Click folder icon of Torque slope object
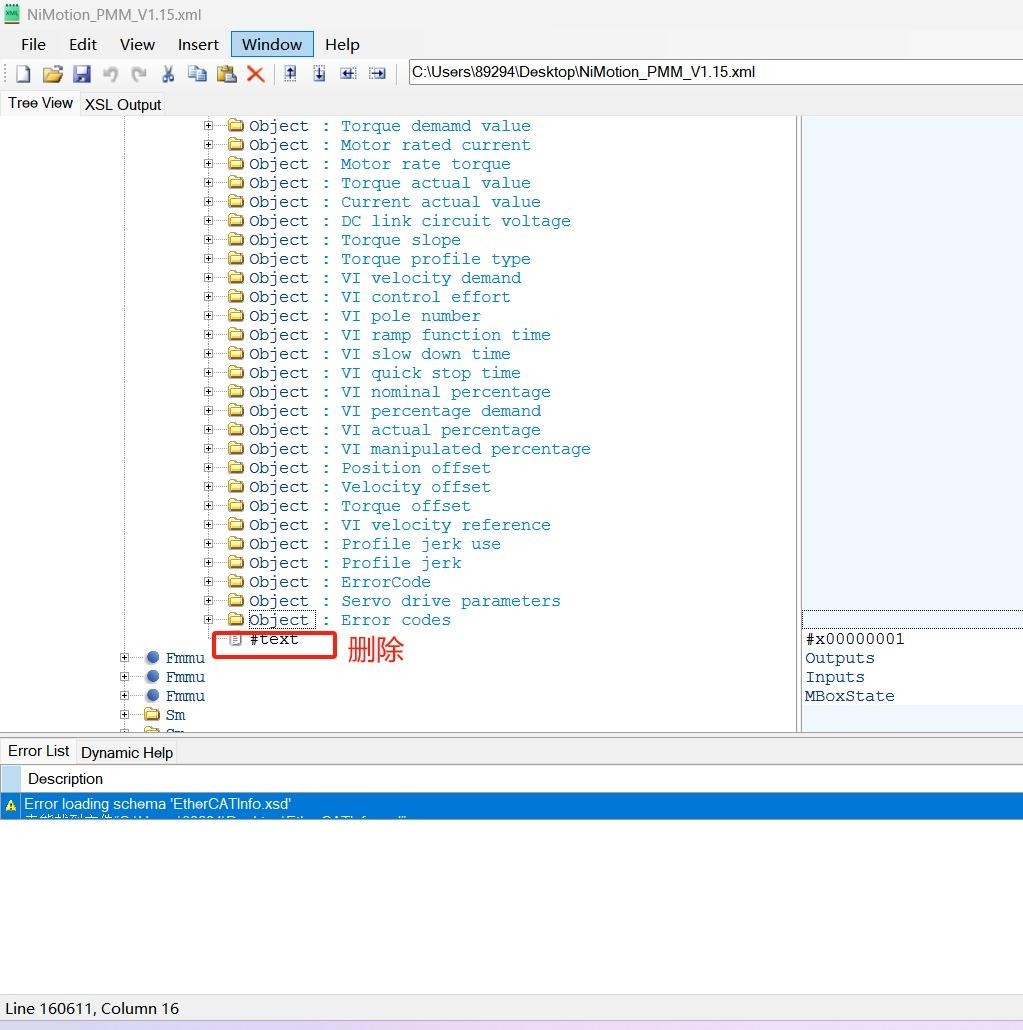This screenshot has width=1023, height=1030. (x=236, y=240)
